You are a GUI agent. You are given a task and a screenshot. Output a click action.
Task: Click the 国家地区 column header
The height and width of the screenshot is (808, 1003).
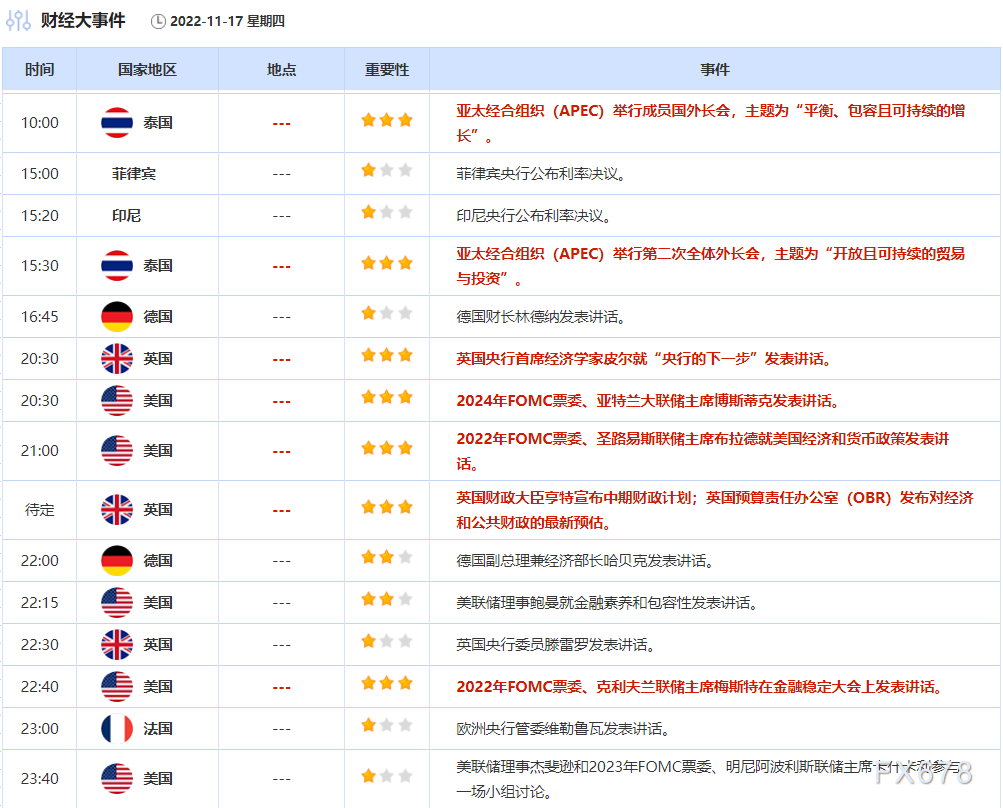[x=147, y=70]
